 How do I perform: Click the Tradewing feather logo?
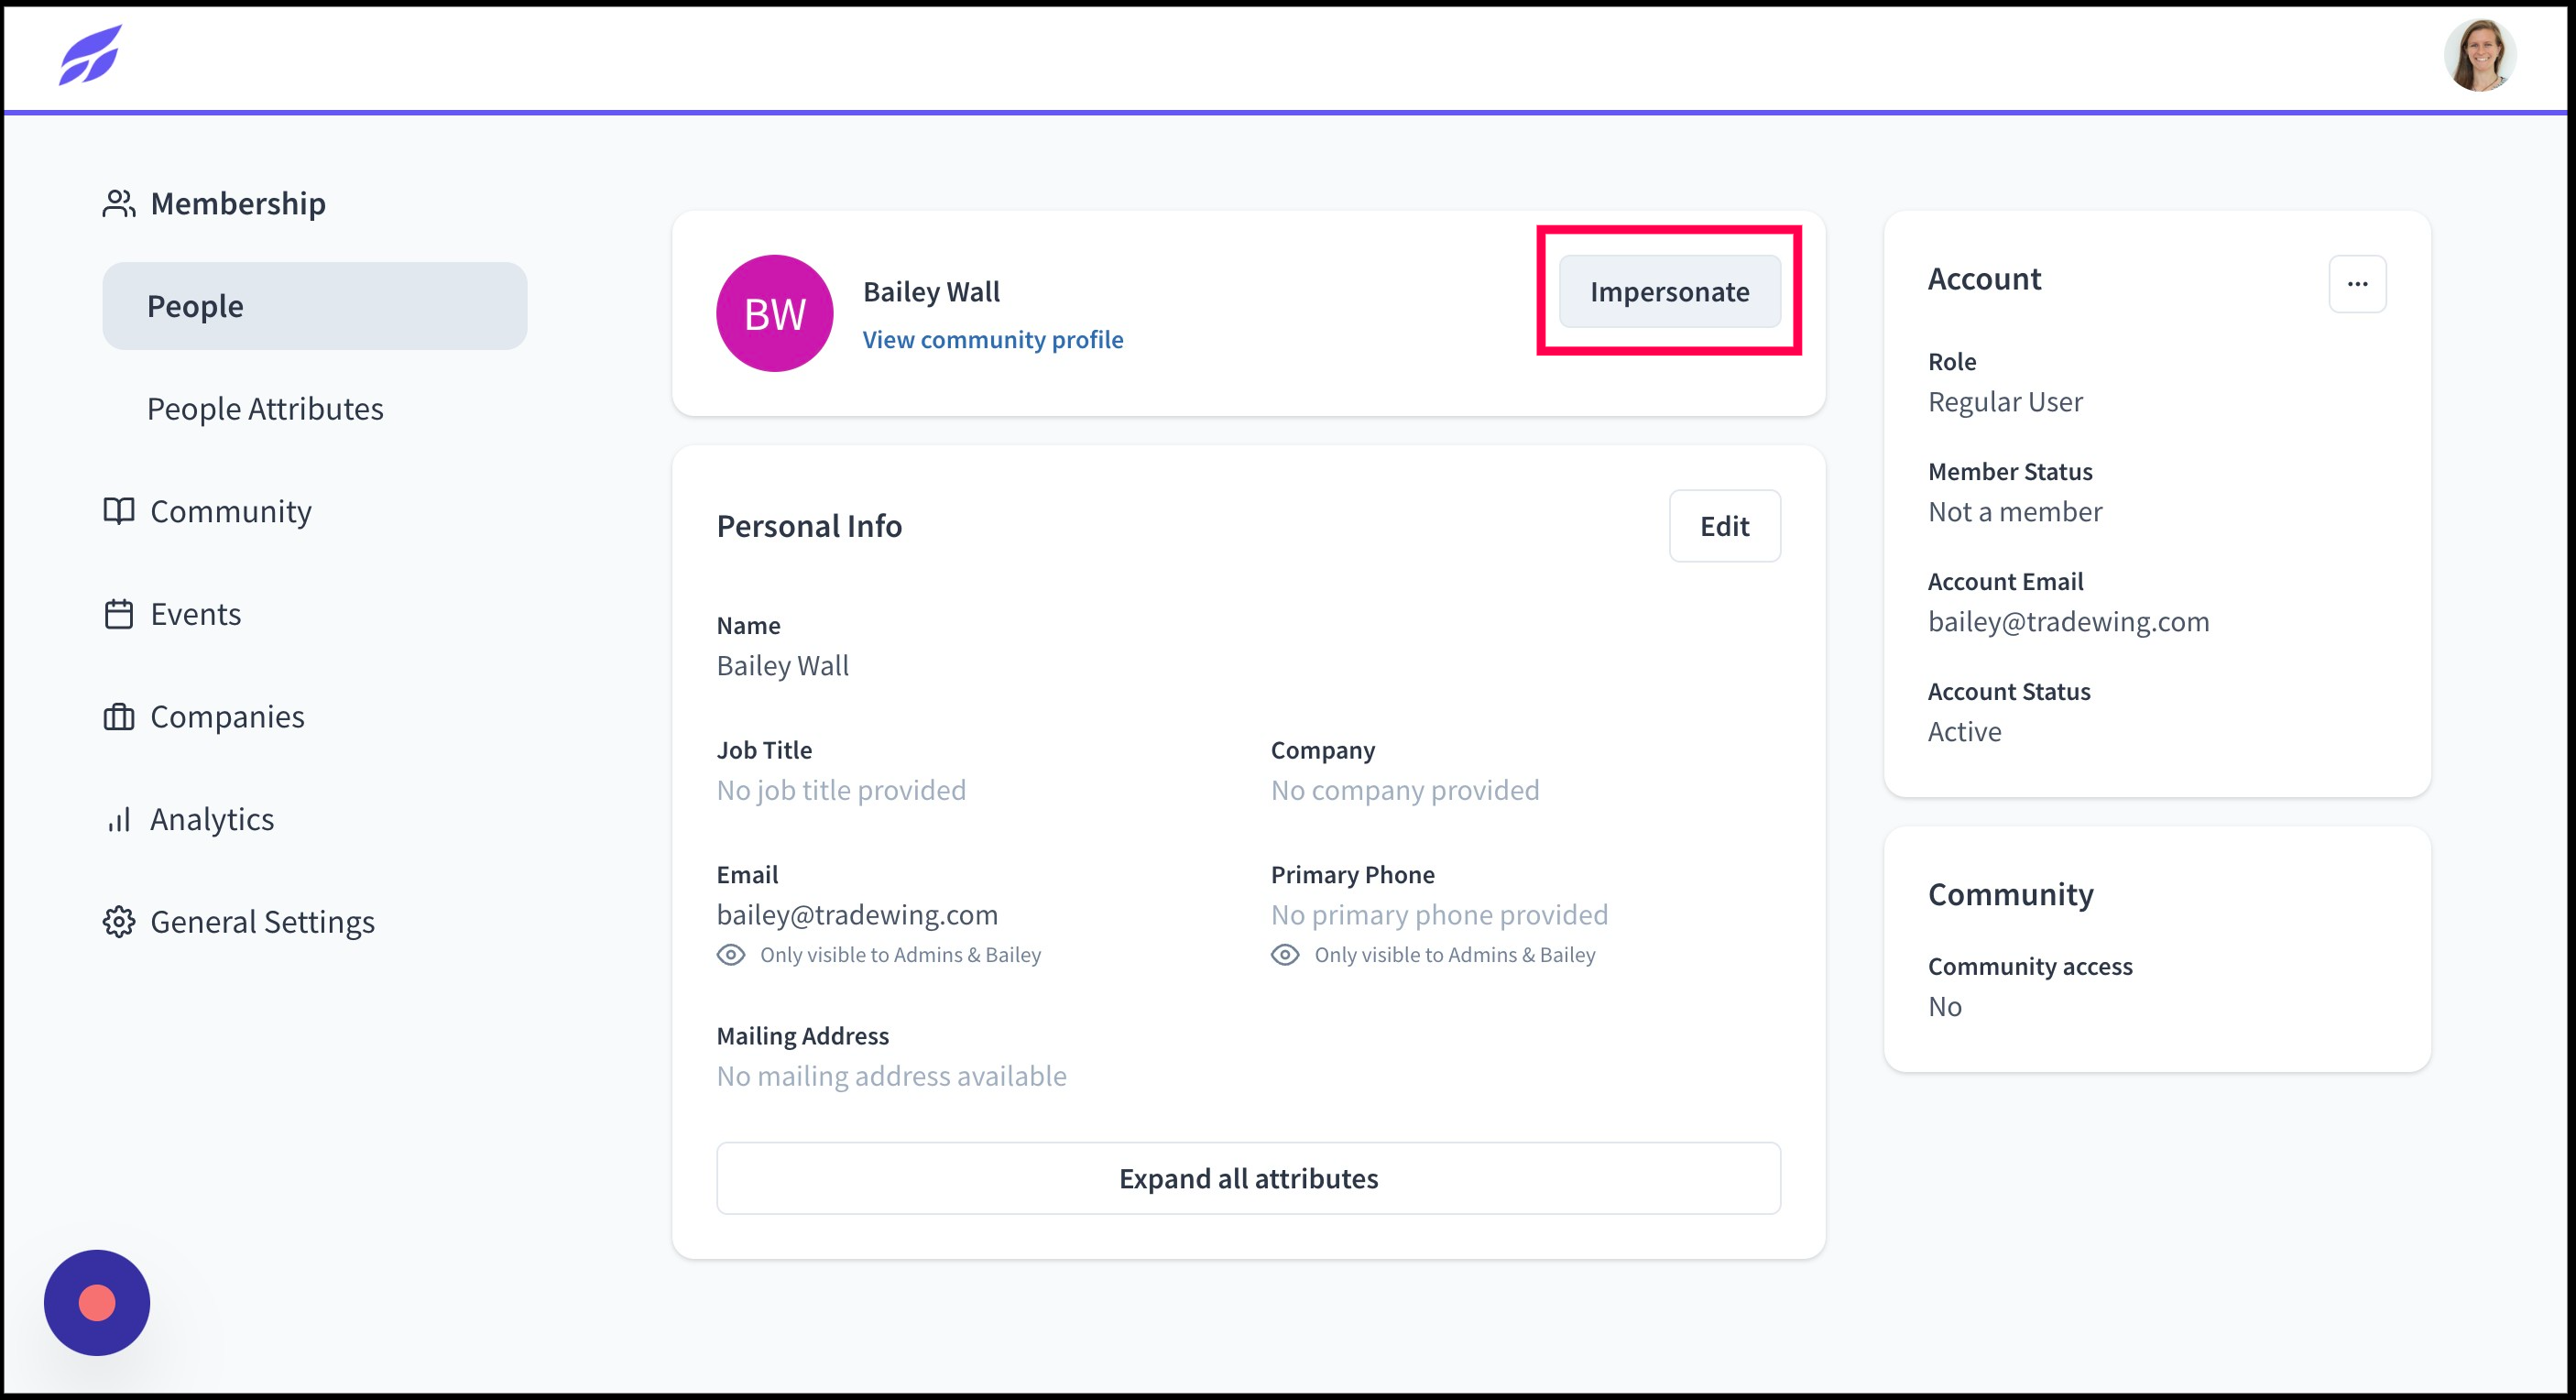click(90, 55)
